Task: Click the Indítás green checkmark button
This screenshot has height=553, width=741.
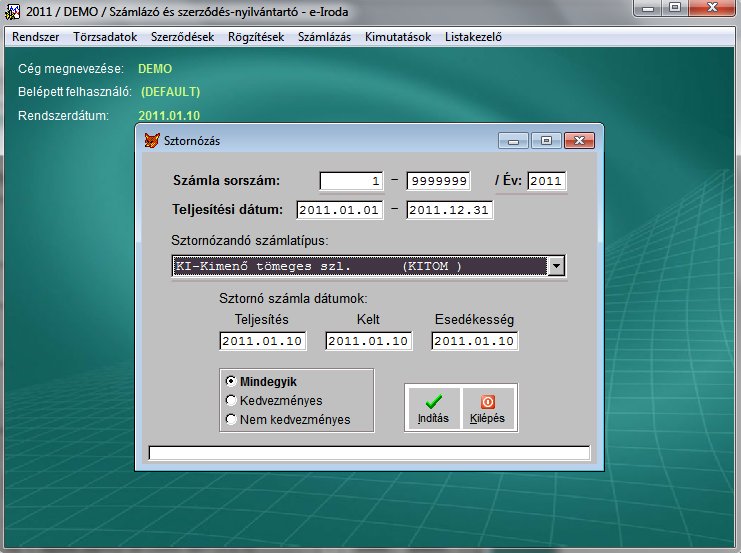Action: 433,408
